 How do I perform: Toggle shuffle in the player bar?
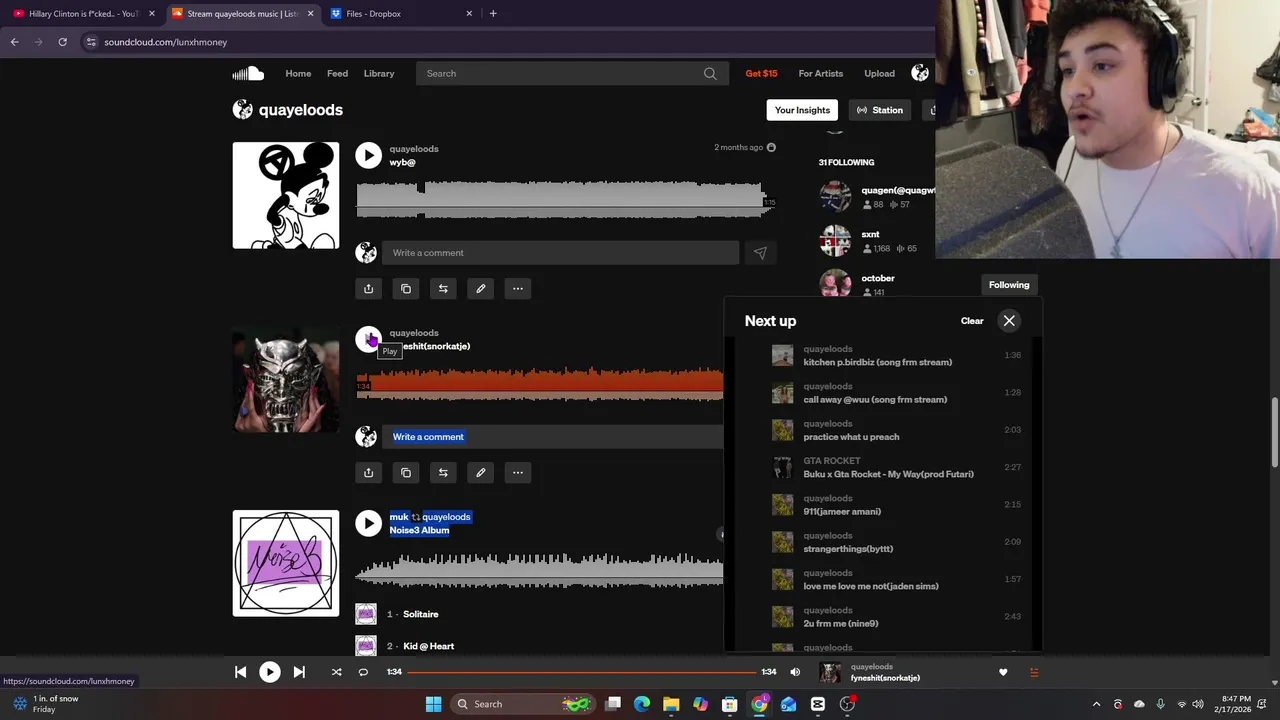coord(336,672)
